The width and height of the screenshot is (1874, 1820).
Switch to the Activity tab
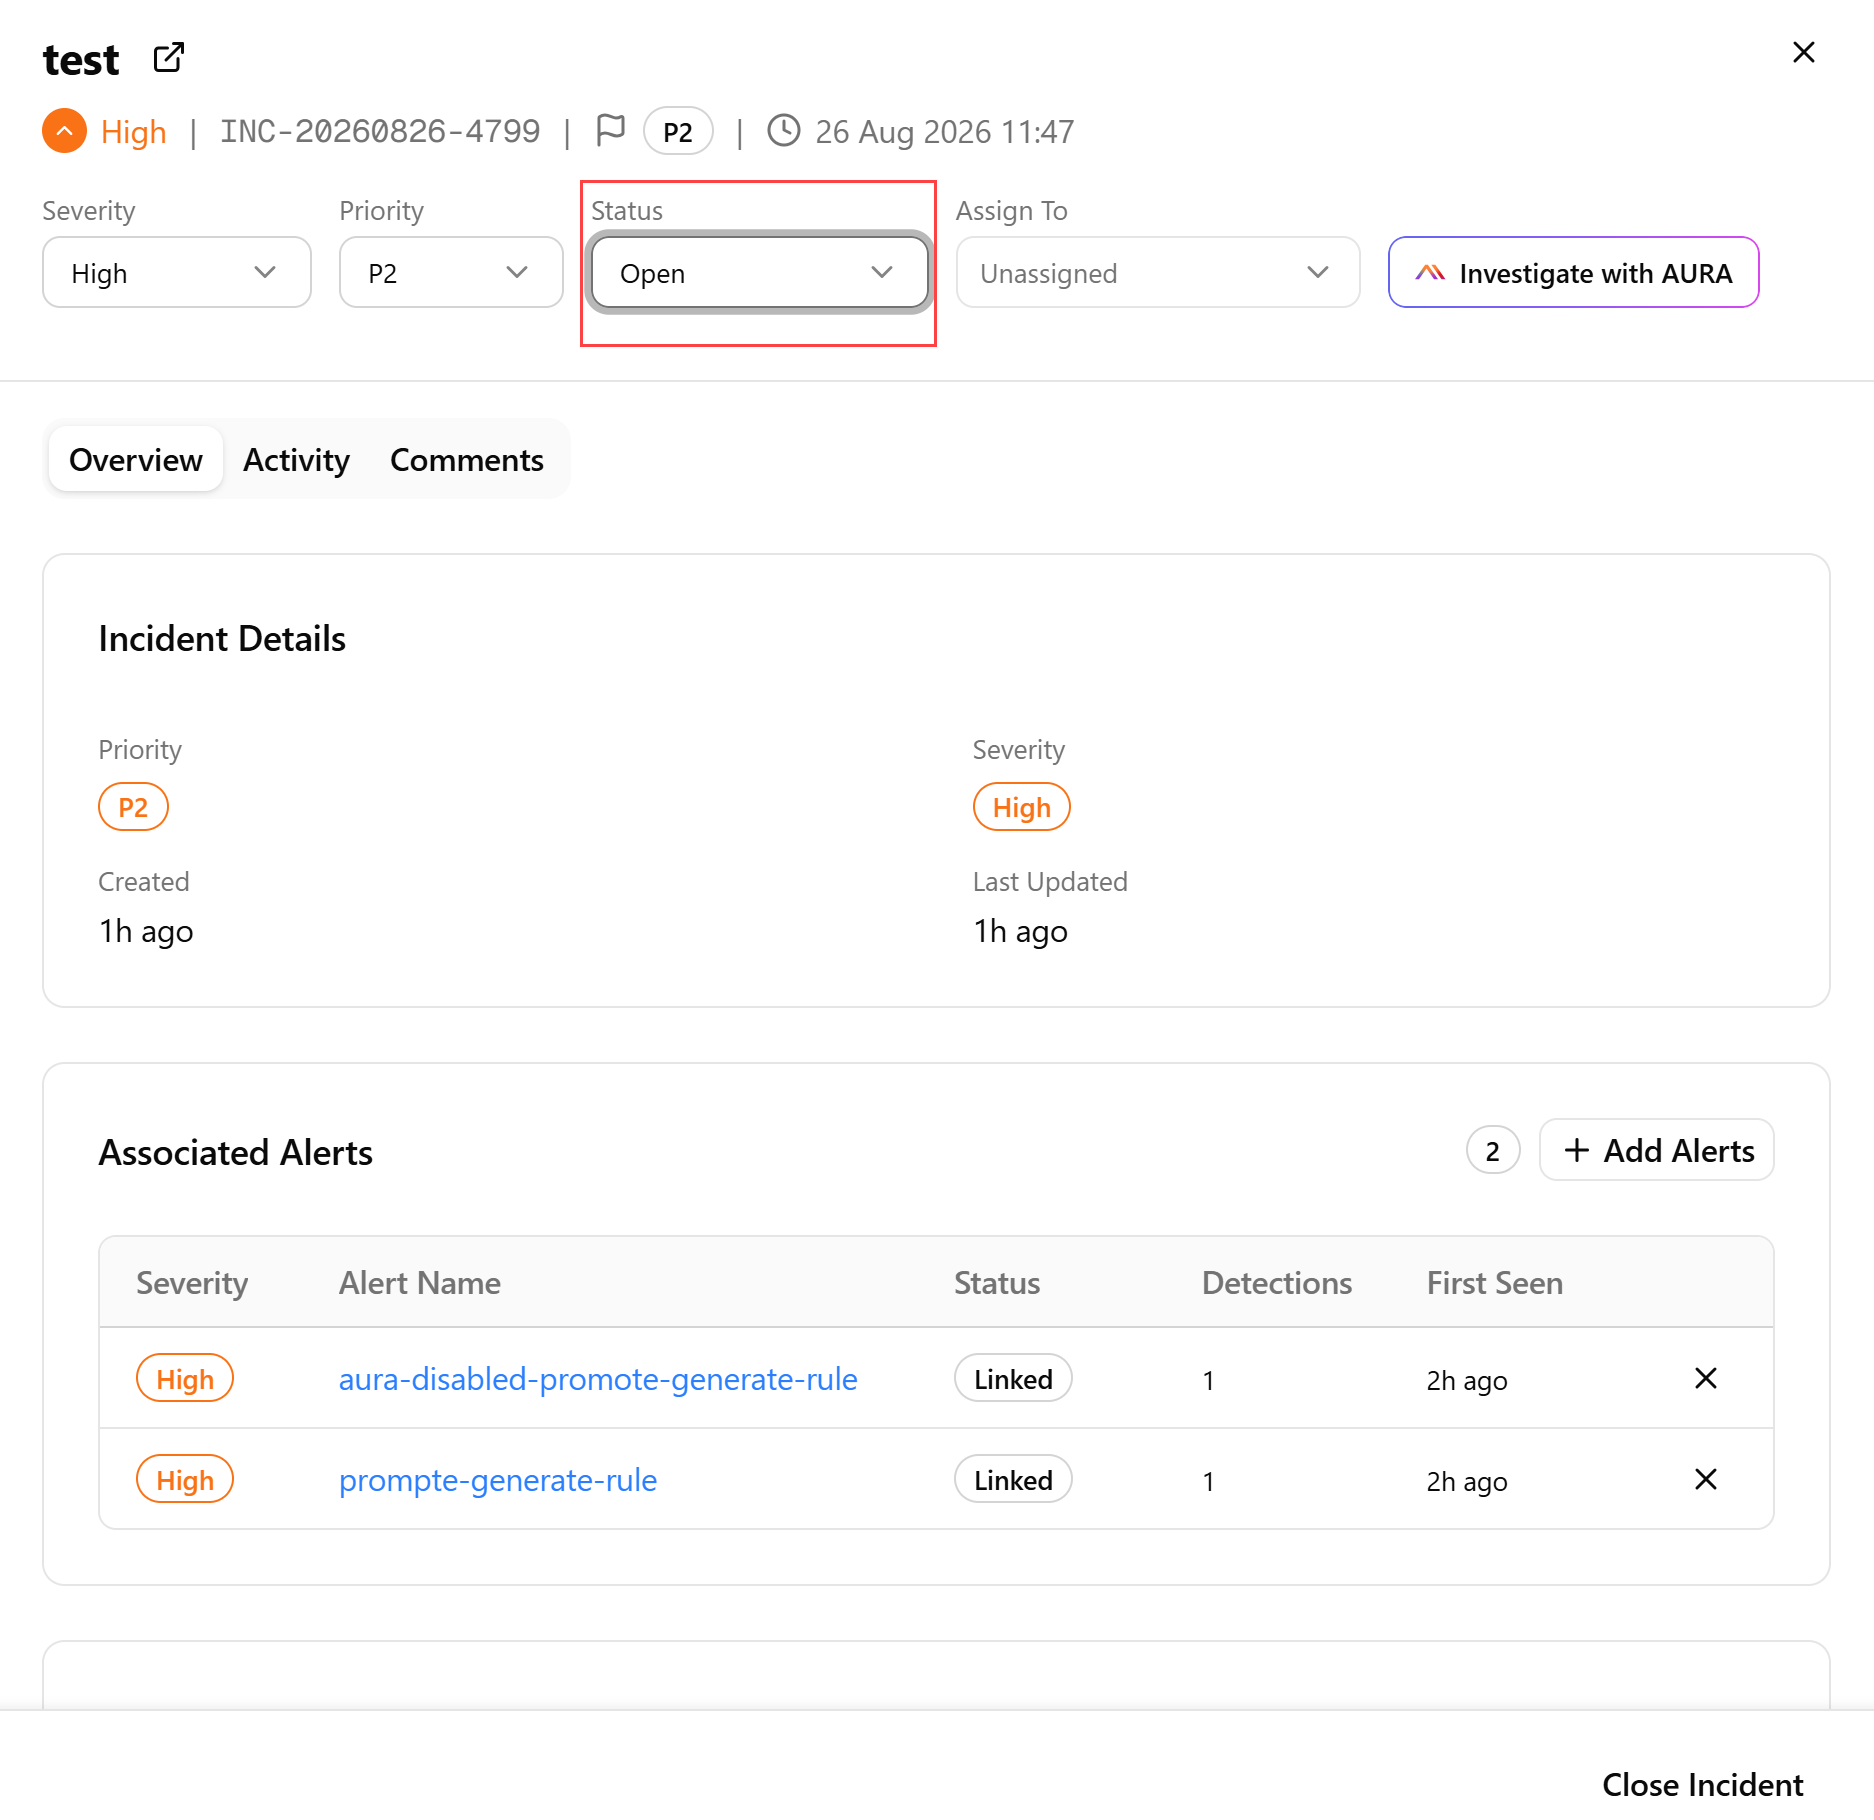296,460
